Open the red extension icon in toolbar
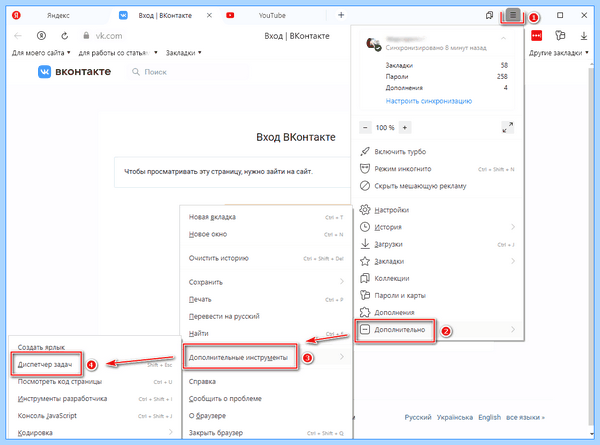 536,36
